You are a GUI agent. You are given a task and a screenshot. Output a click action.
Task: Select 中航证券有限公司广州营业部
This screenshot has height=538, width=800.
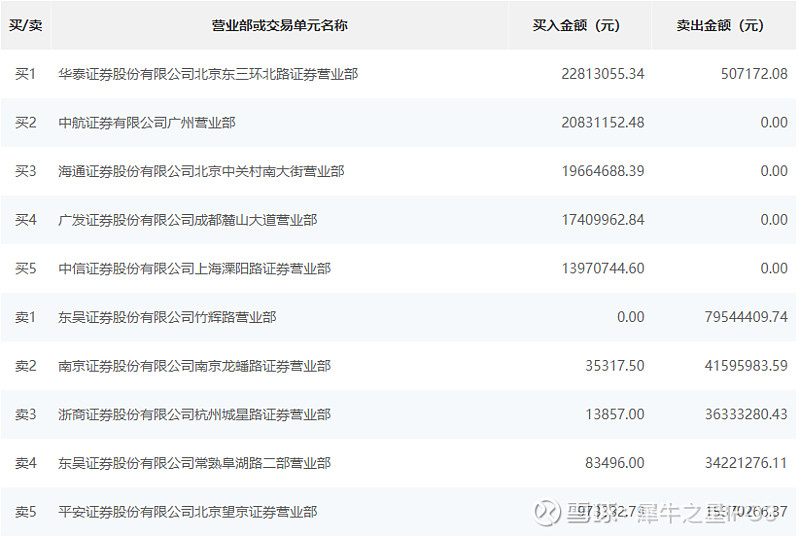click(x=147, y=123)
